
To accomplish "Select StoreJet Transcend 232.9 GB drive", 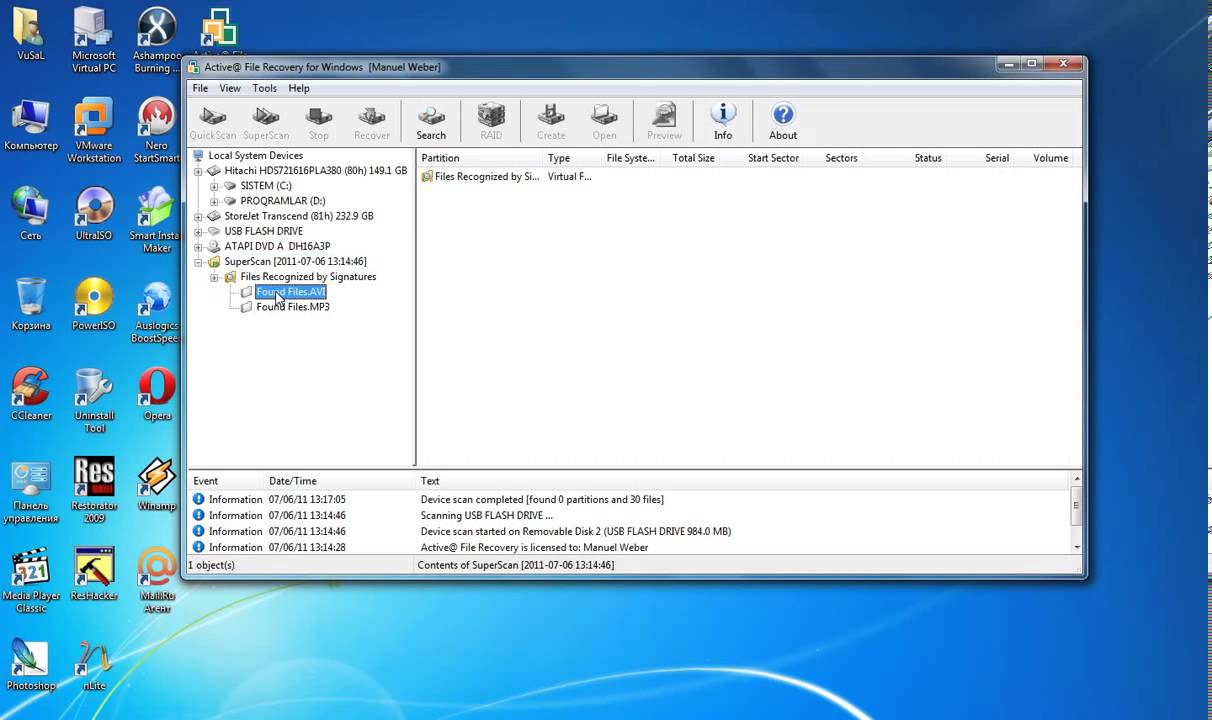I will 299,216.
